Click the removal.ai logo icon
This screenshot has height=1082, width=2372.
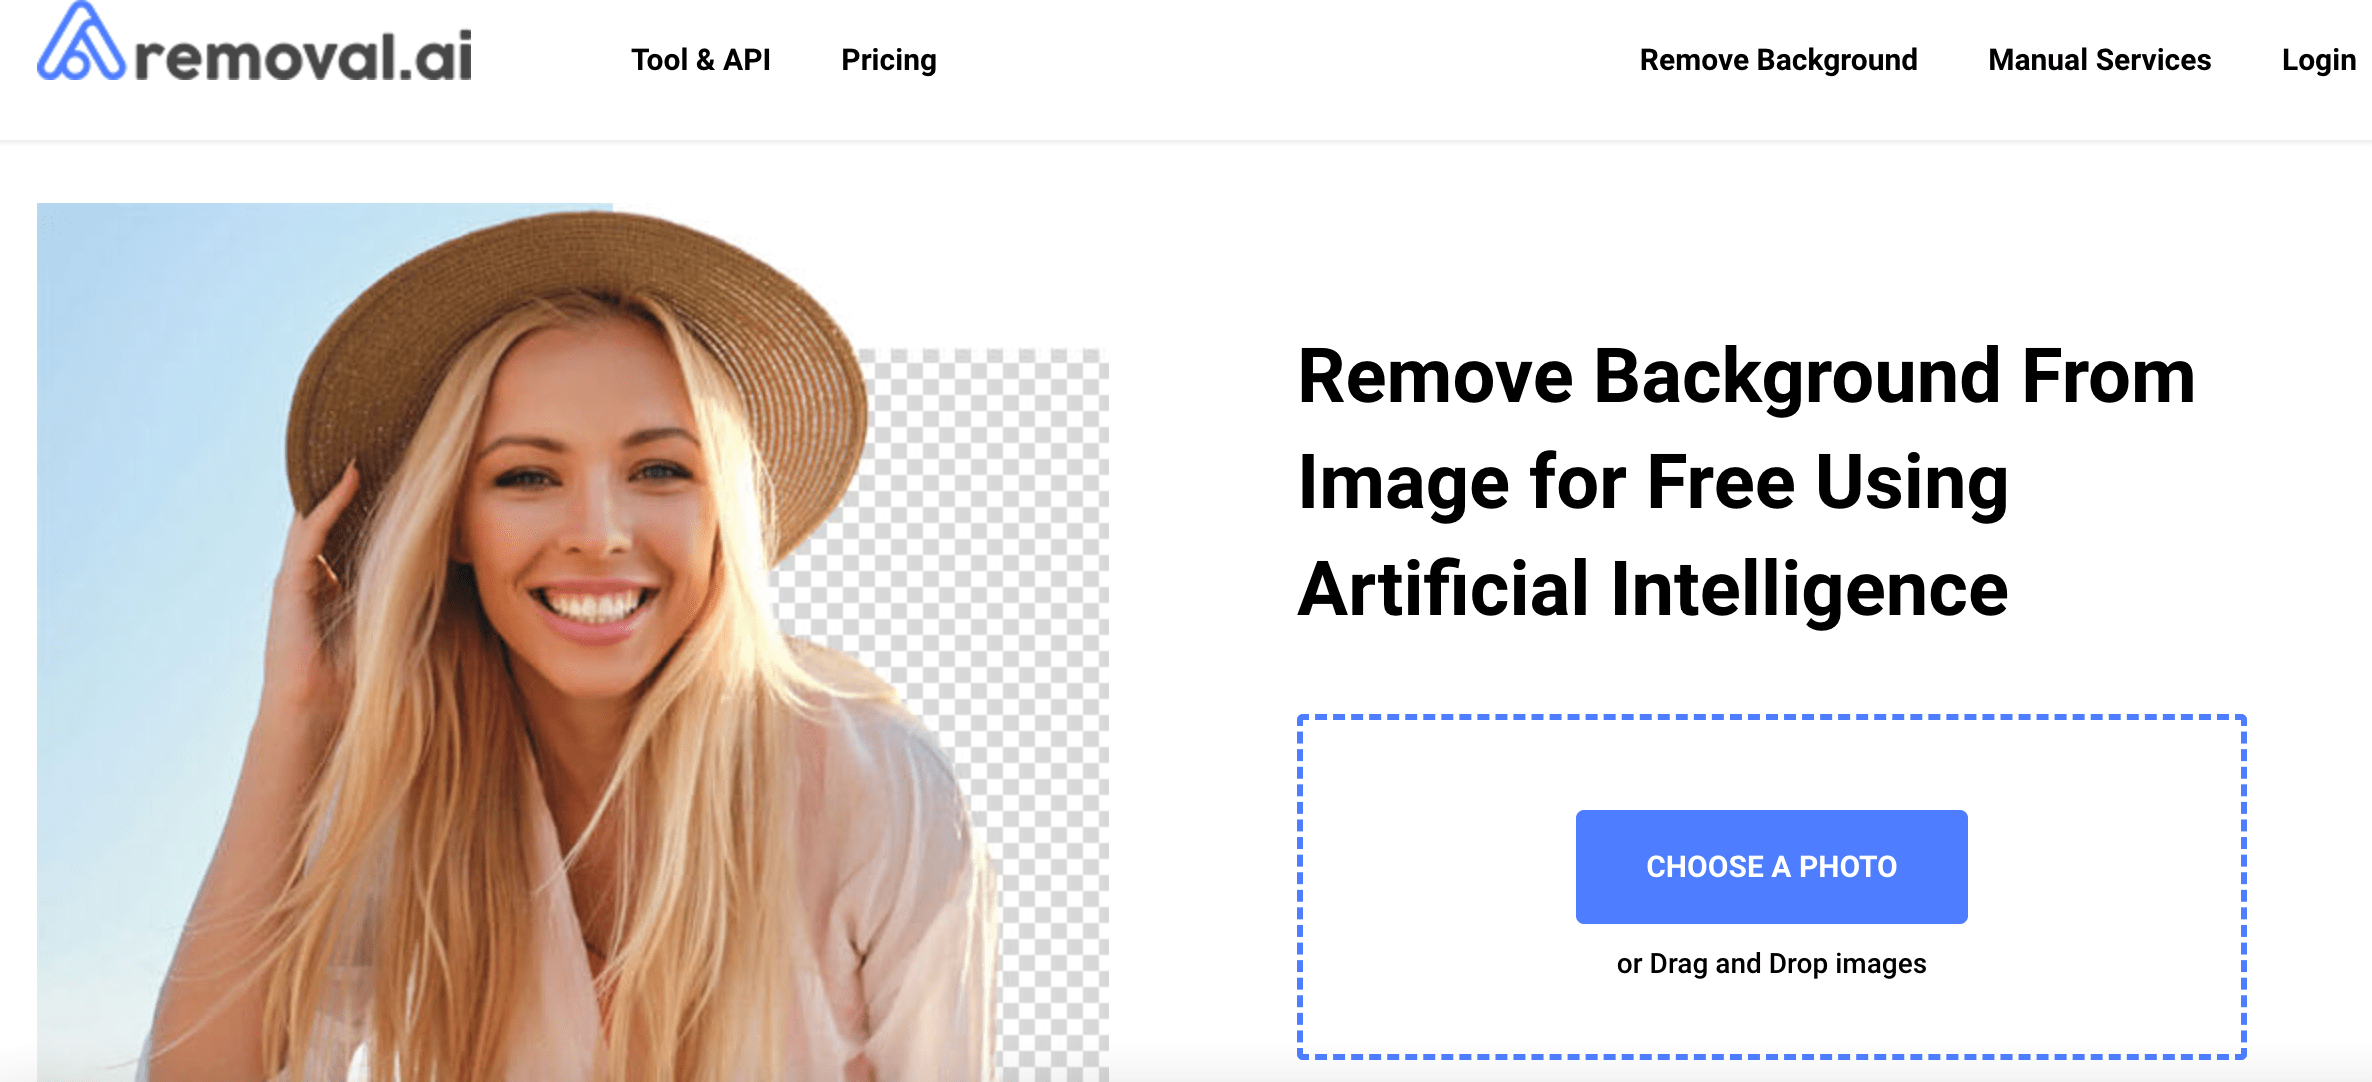[x=81, y=42]
